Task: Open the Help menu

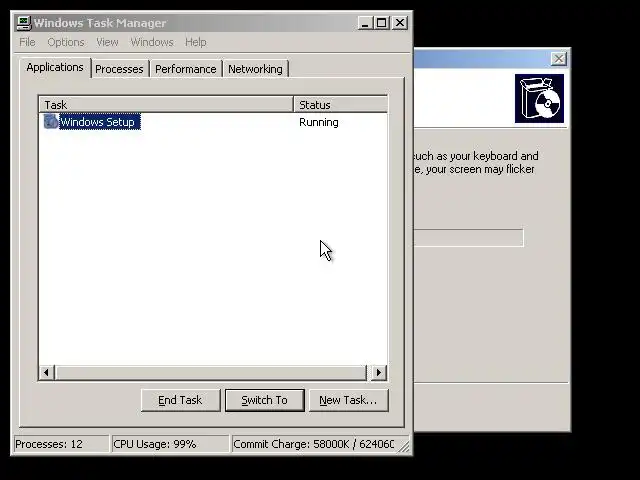Action: pos(196,42)
